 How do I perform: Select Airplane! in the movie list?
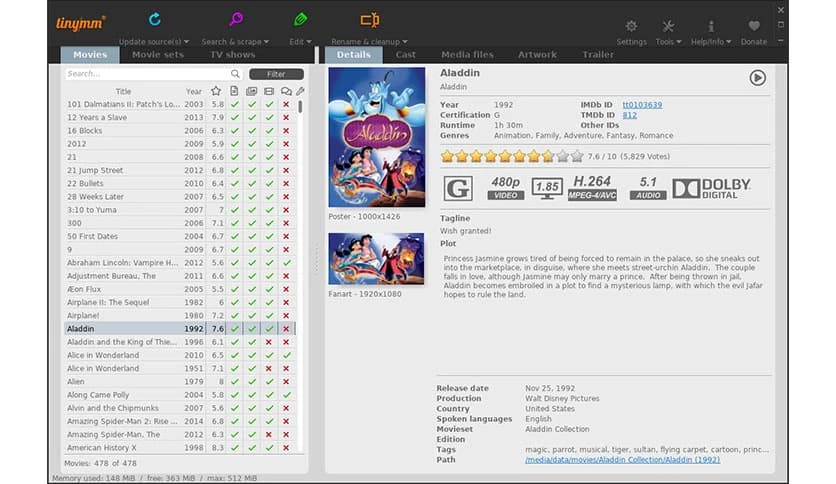point(180,316)
